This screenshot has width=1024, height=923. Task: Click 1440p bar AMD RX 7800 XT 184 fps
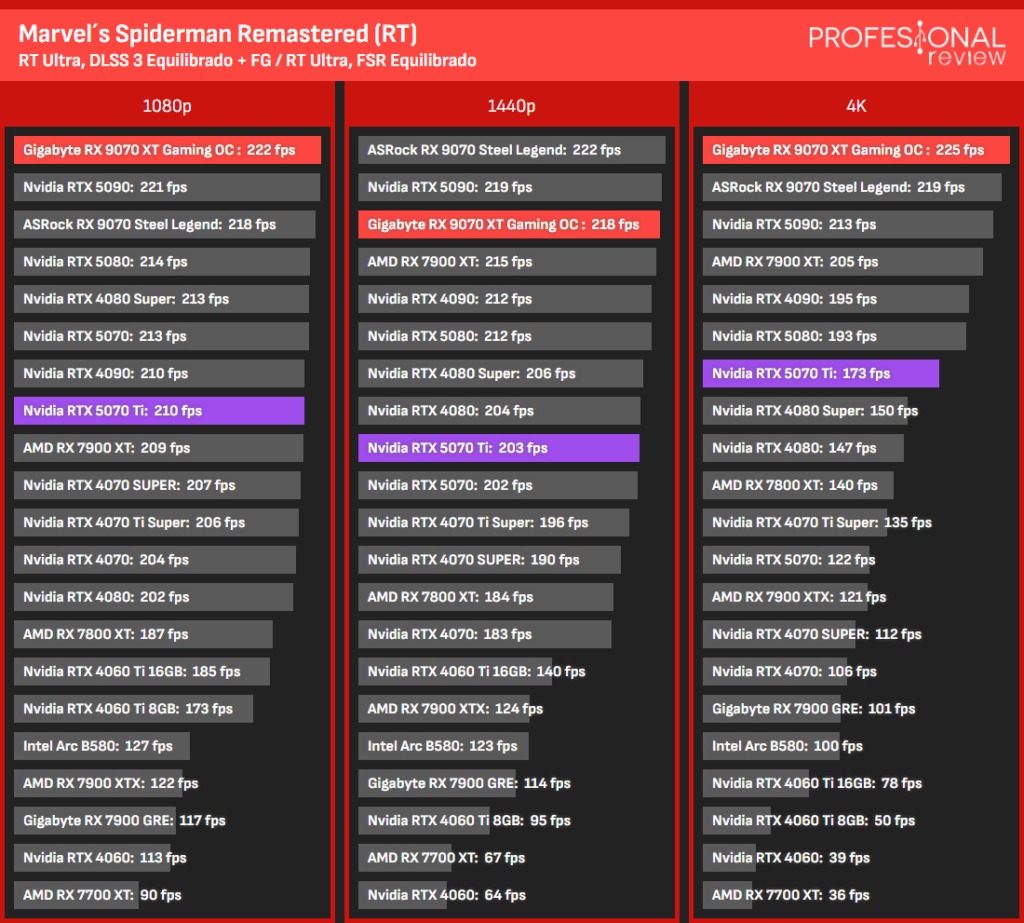486,597
